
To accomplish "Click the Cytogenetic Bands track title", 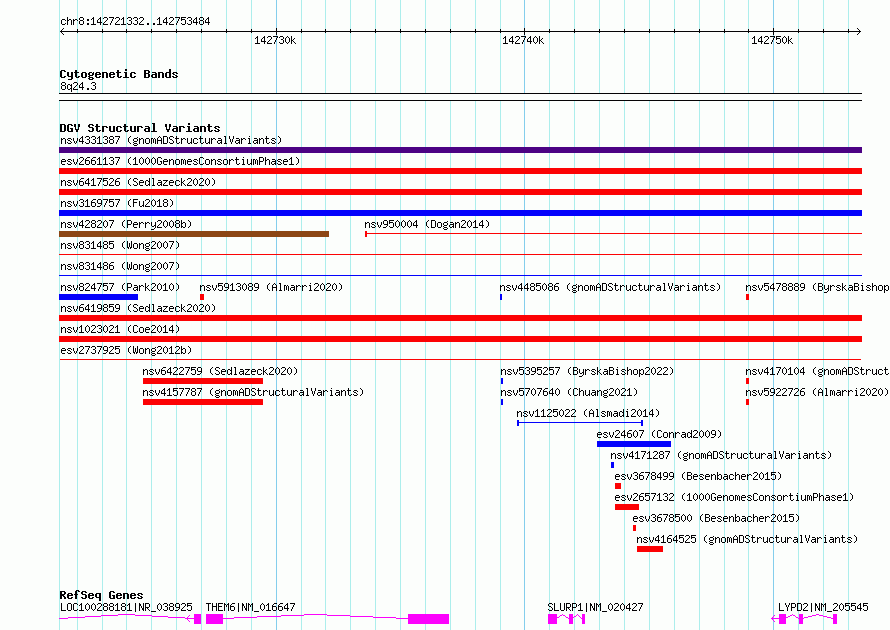I will [119, 74].
